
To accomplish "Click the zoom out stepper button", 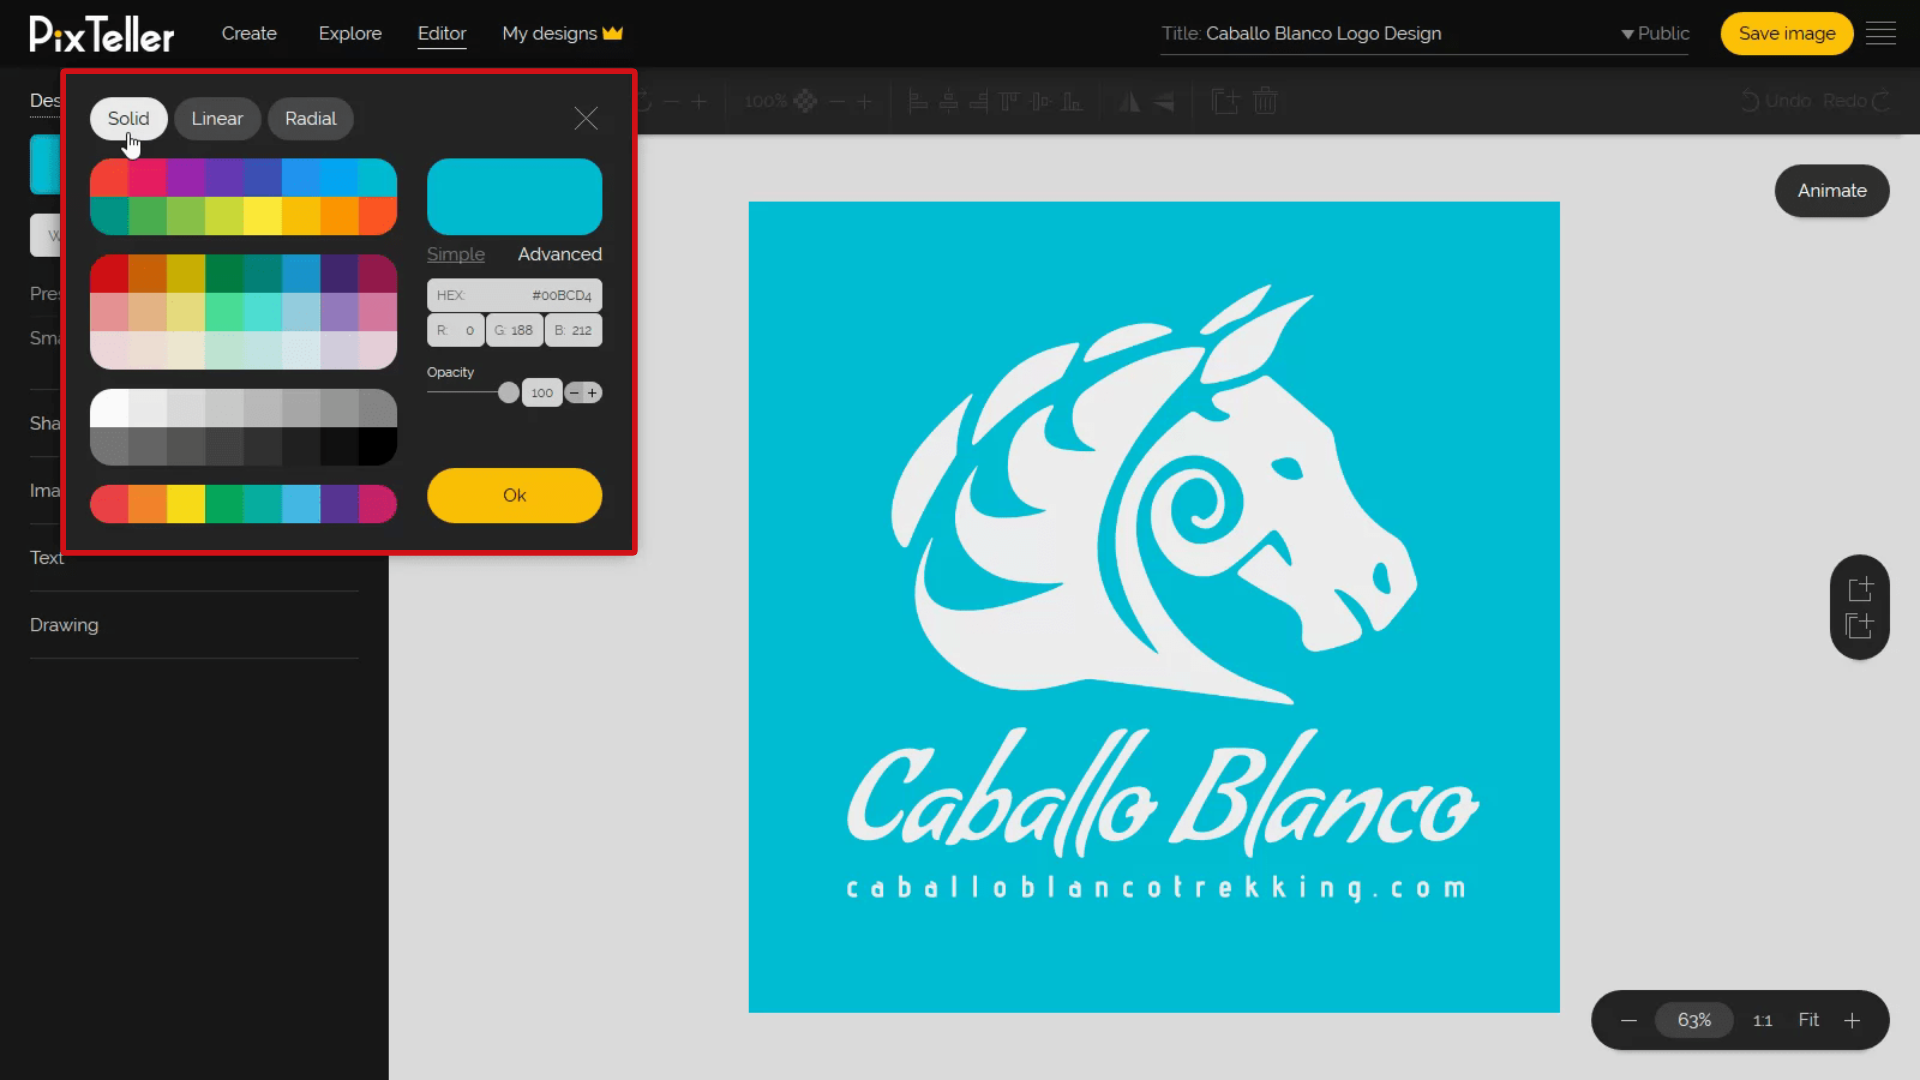I will point(1627,1019).
